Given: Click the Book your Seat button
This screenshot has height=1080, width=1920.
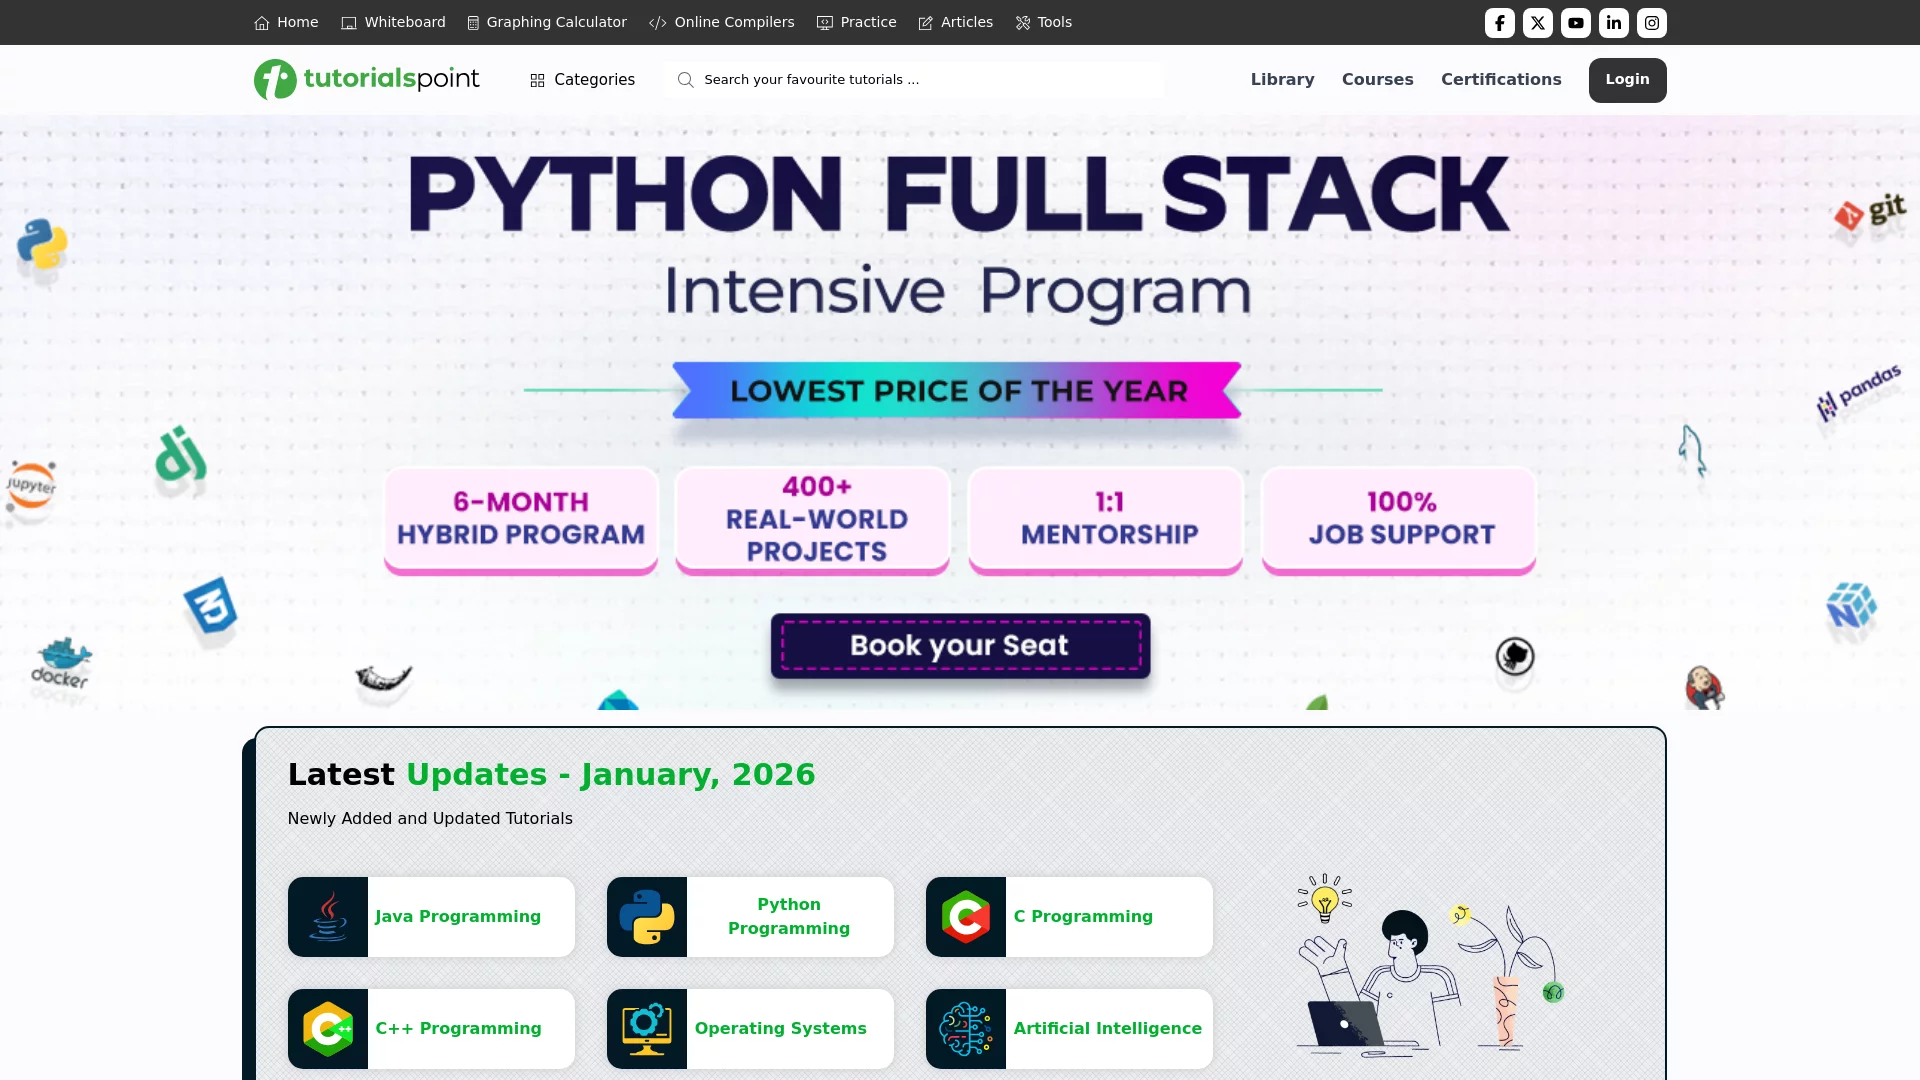Looking at the screenshot, I should point(960,646).
